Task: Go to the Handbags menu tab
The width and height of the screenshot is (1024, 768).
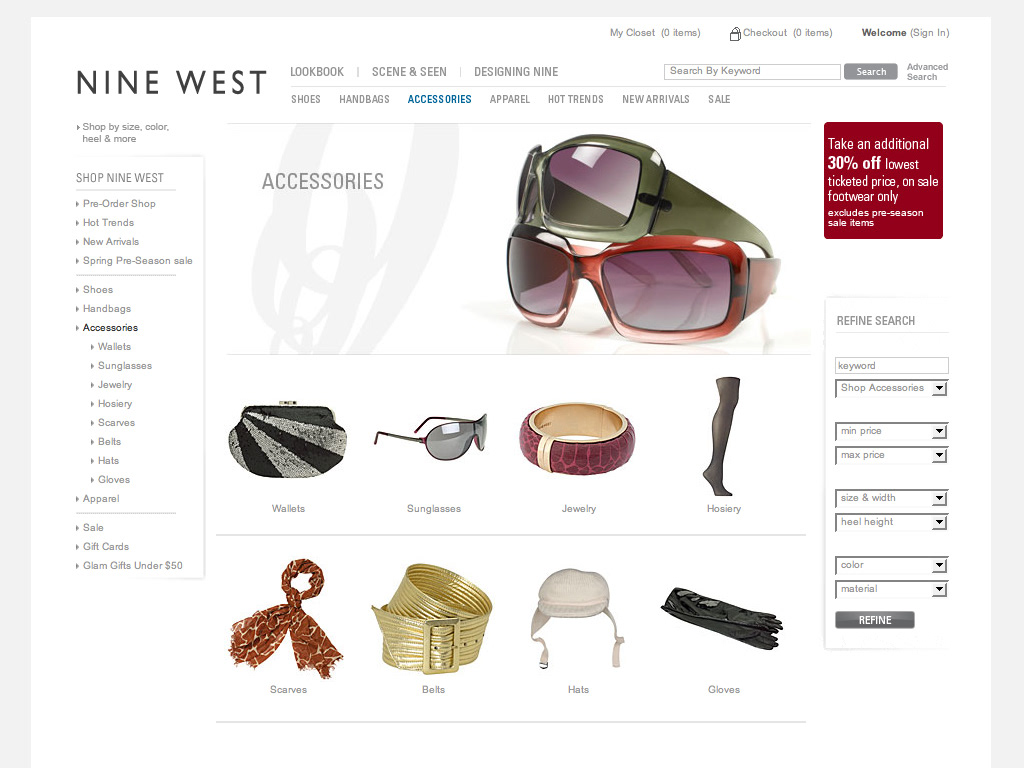Action: click(x=364, y=99)
